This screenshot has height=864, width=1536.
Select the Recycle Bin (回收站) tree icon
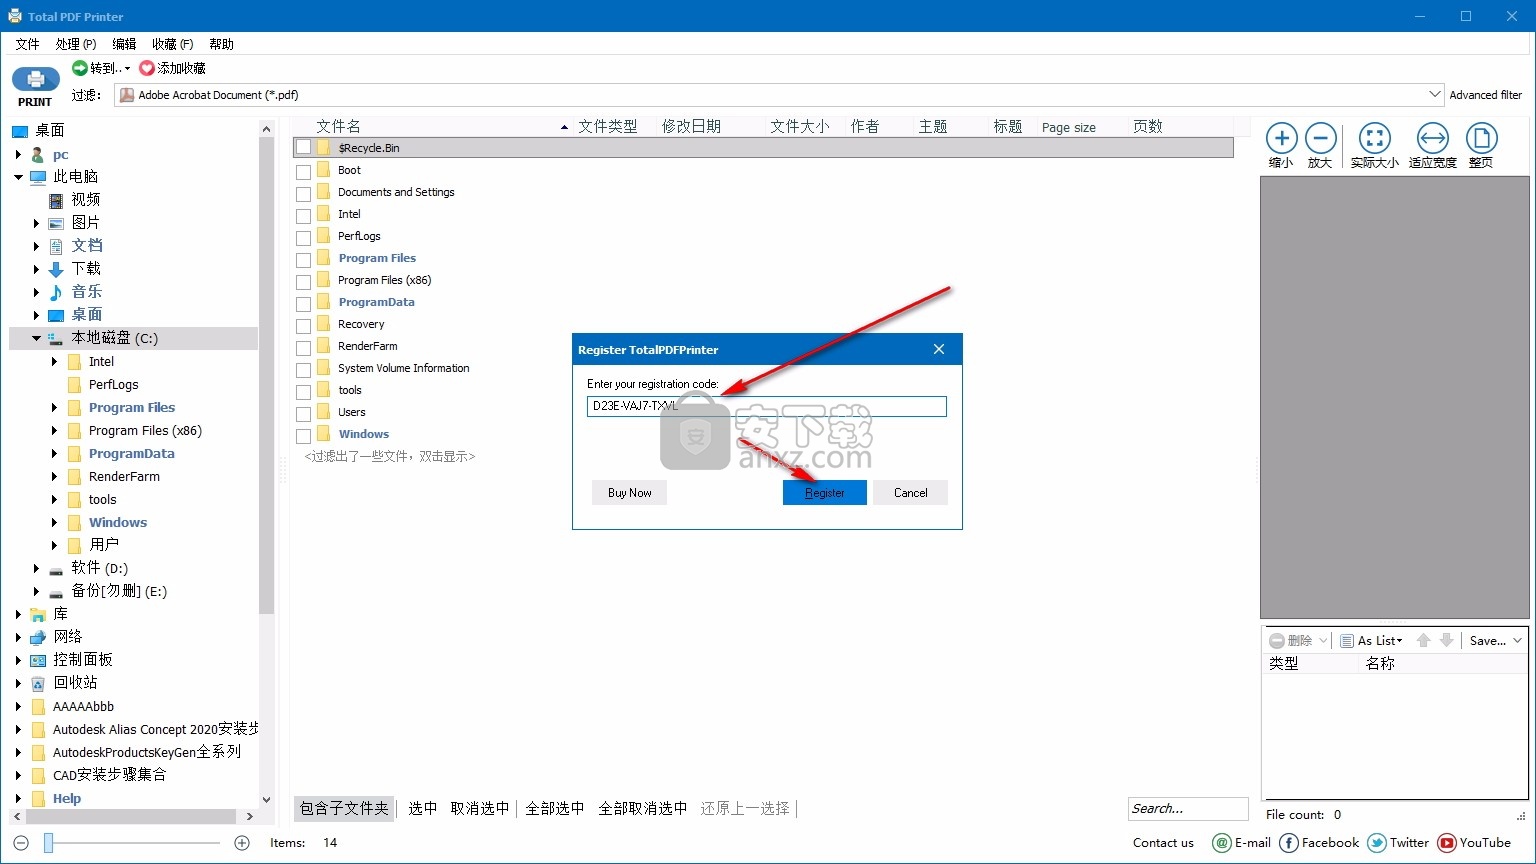pyautogui.click(x=38, y=683)
